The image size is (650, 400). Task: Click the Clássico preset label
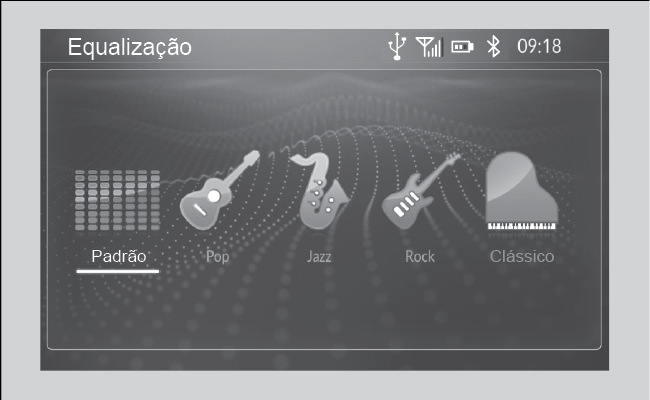coord(522,256)
